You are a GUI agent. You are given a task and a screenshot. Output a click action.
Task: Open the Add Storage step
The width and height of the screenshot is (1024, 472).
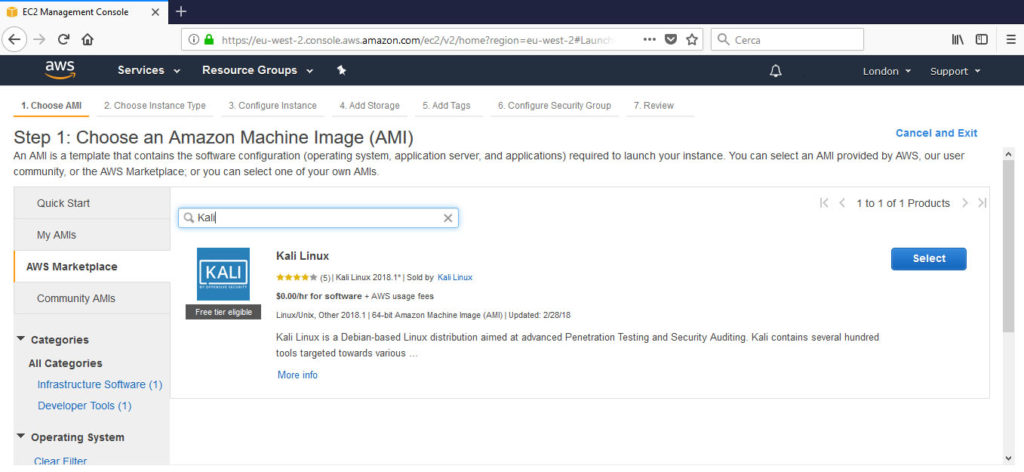point(369,106)
